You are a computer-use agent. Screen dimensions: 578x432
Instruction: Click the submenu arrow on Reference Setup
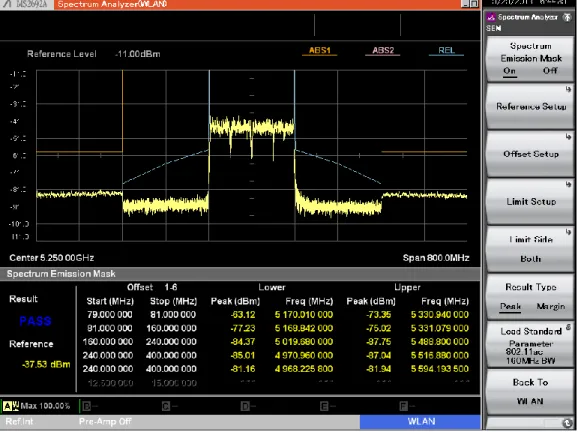coord(568,89)
